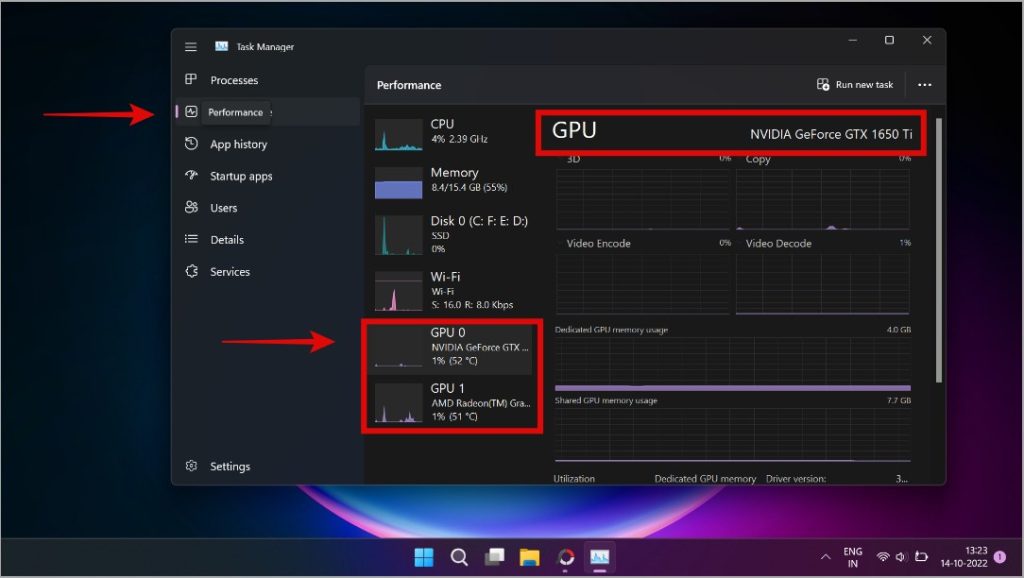Select the GPU 0 NVIDIA graph
Viewport: 1024px width, 578px height.
point(450,347)
